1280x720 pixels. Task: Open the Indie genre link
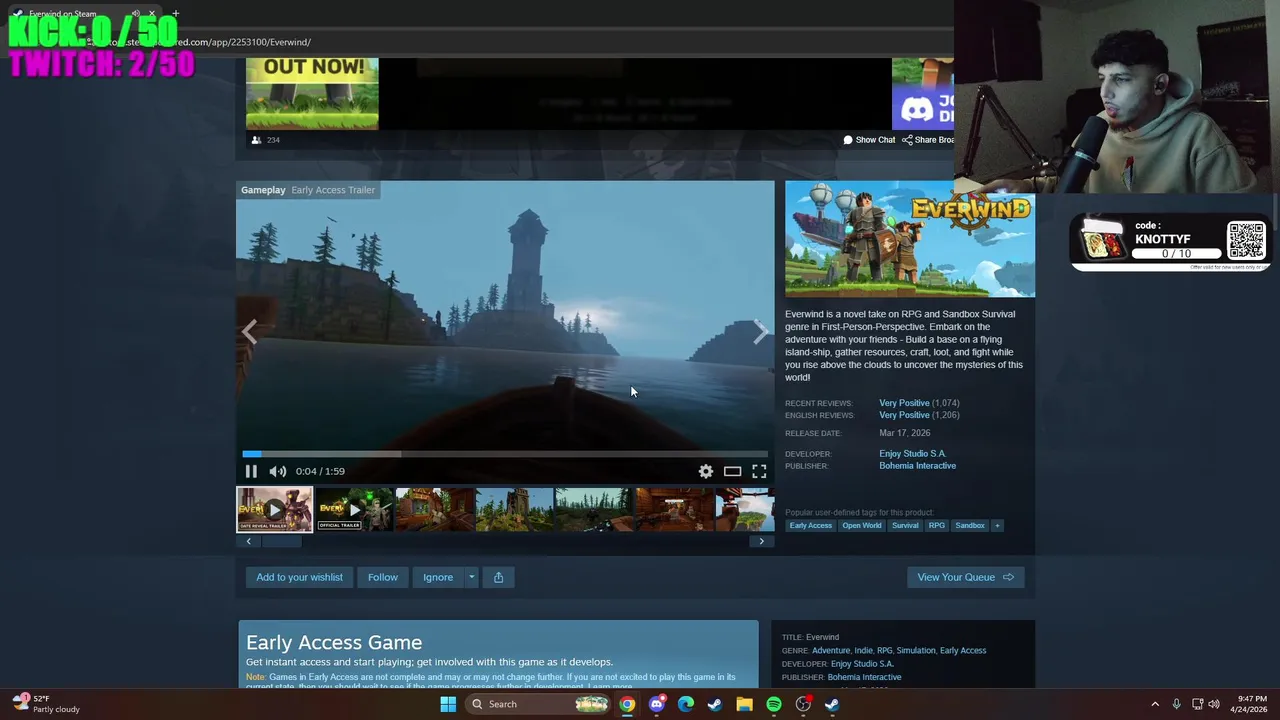(863, 650)
